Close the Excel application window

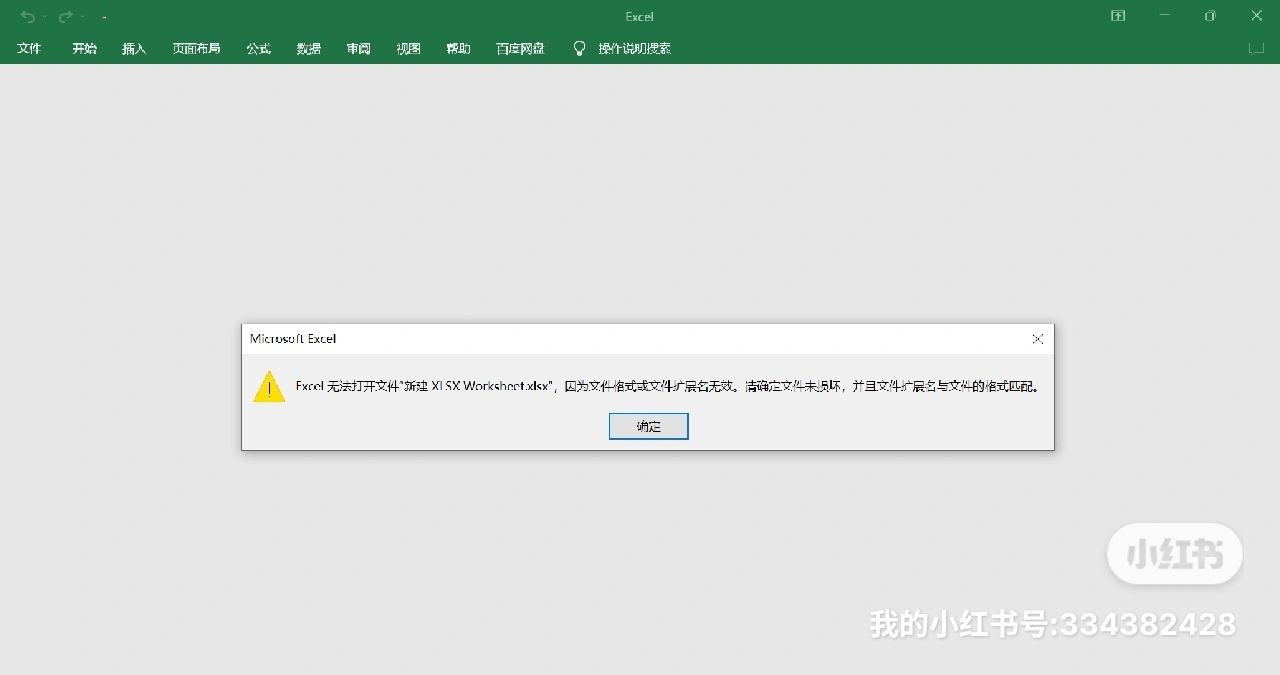tap(1257, 16)
